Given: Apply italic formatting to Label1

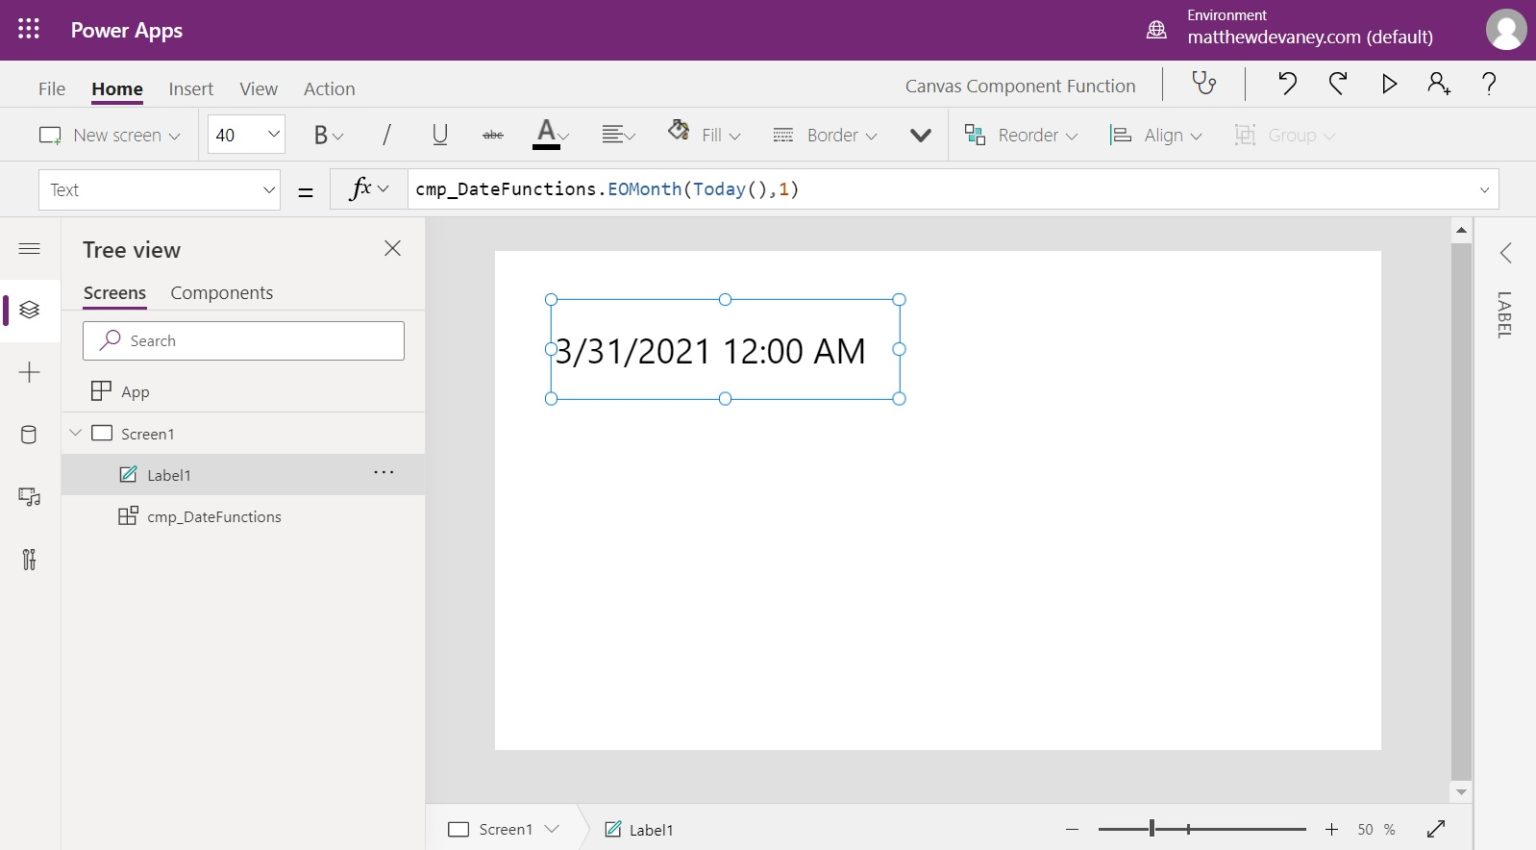Looking at the screenshot, I should tap(386, 134).
